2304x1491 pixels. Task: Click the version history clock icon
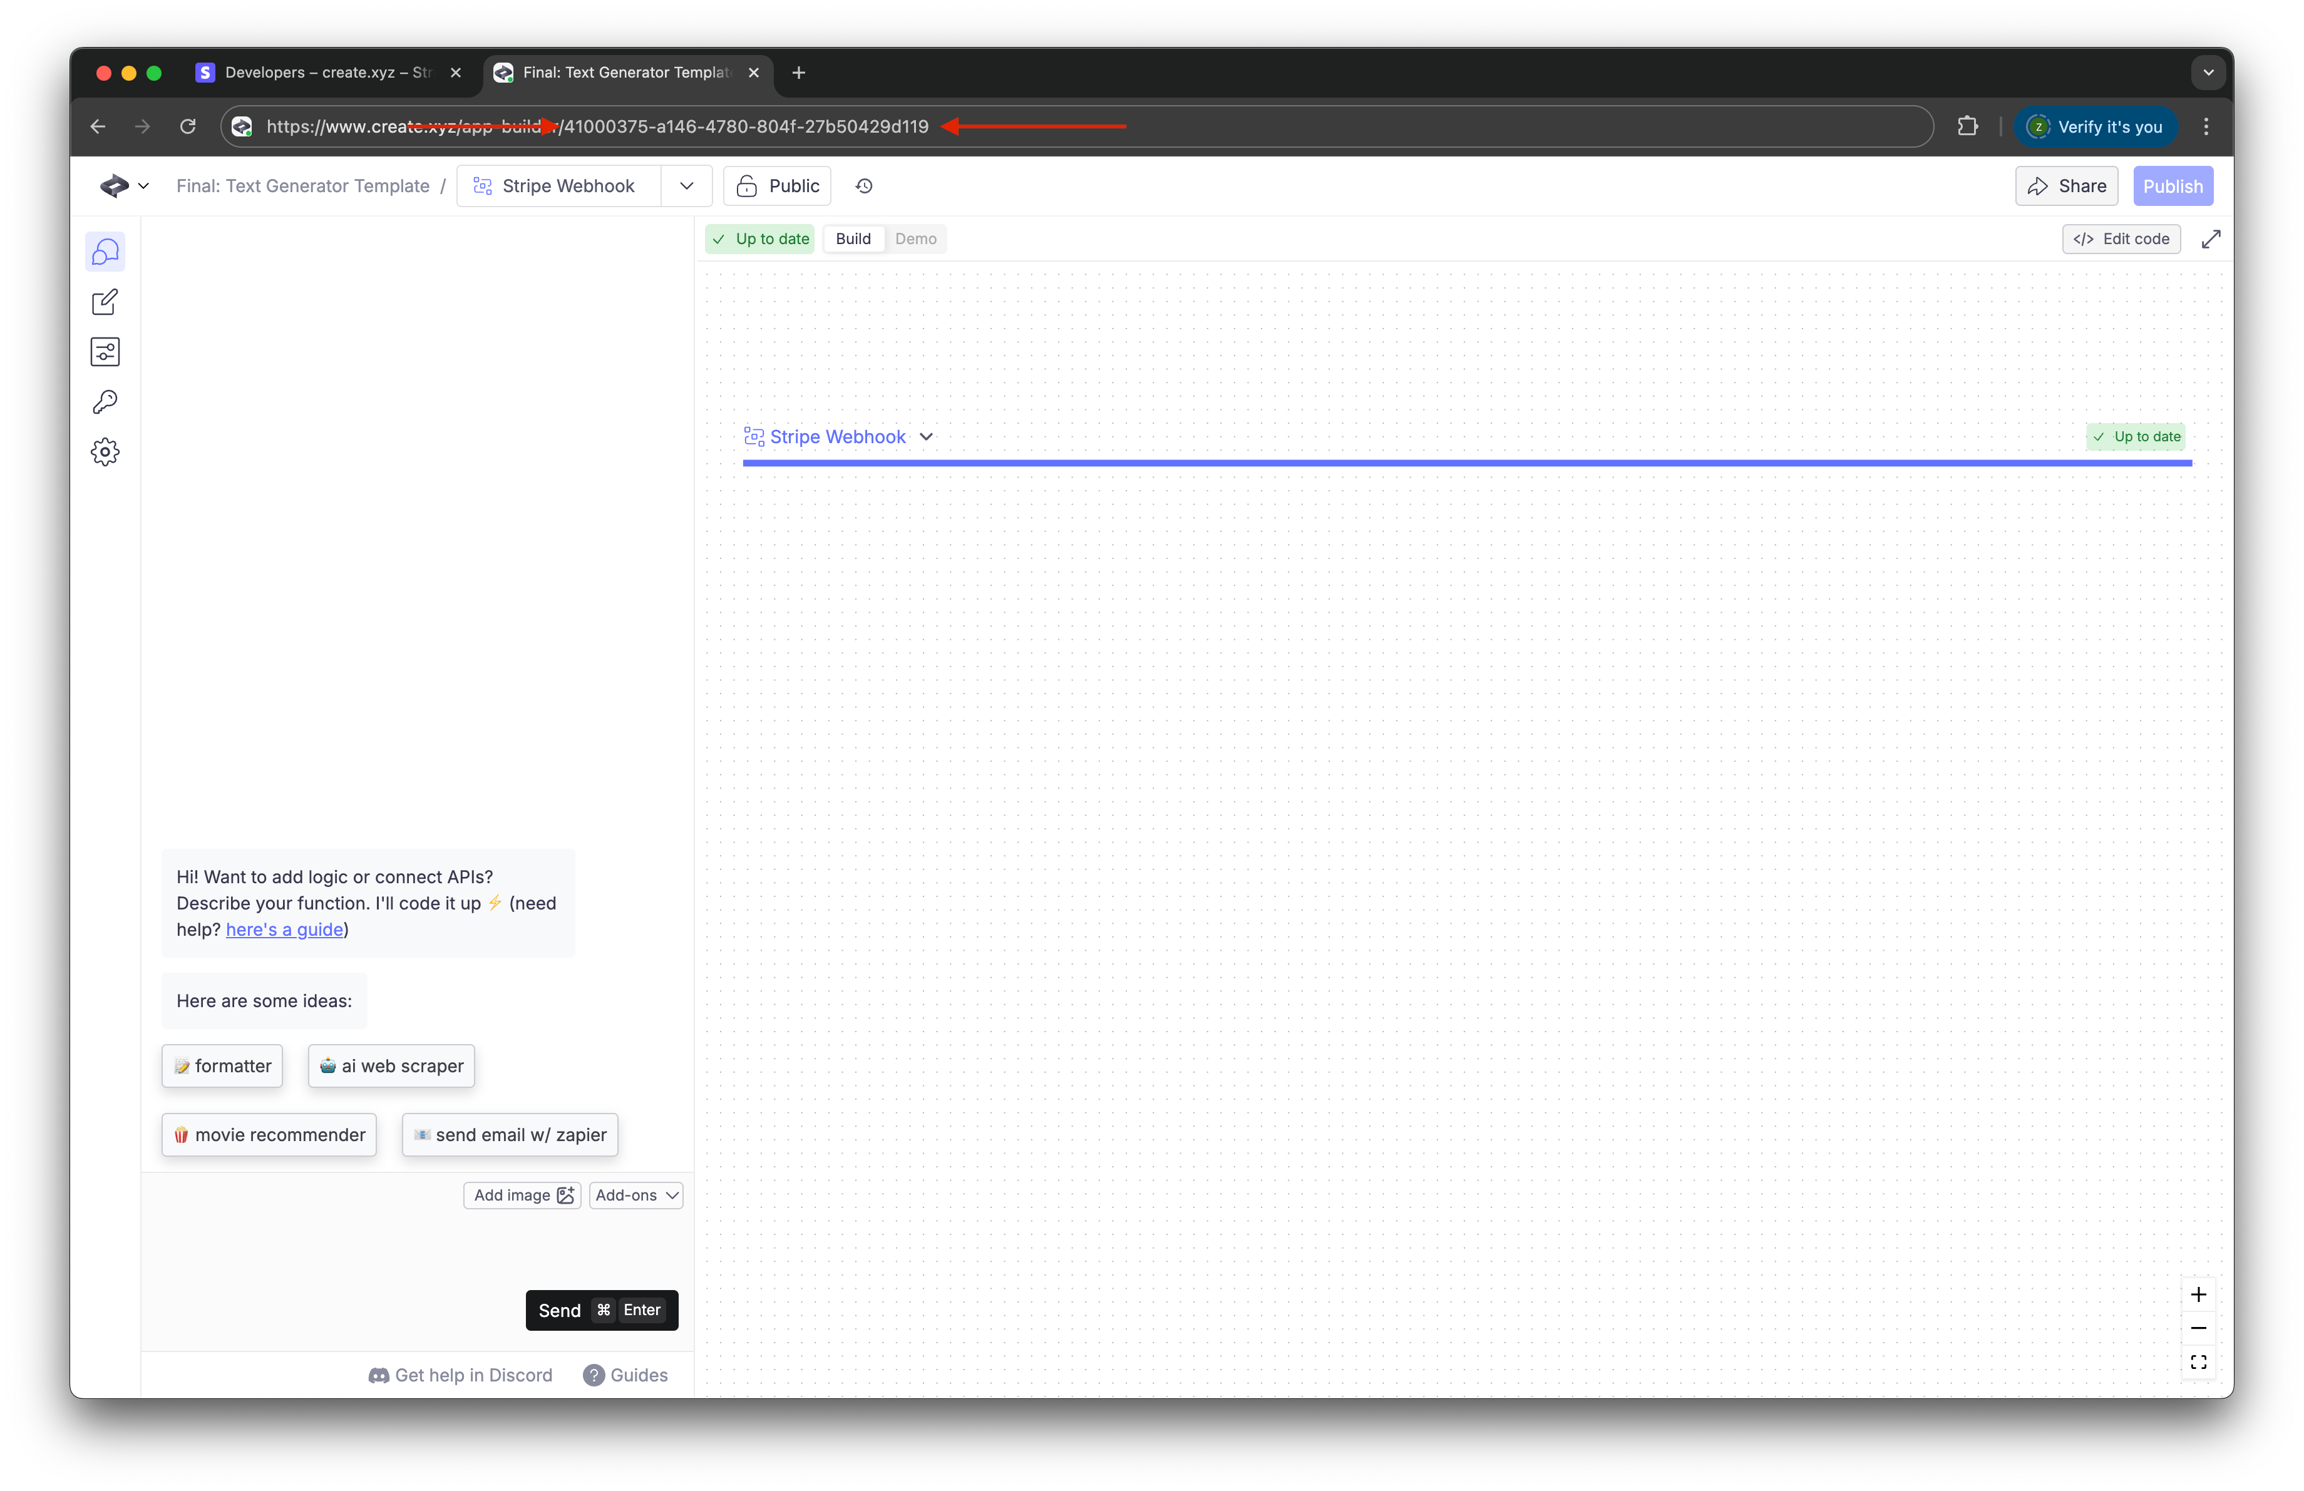coord(864,186)
